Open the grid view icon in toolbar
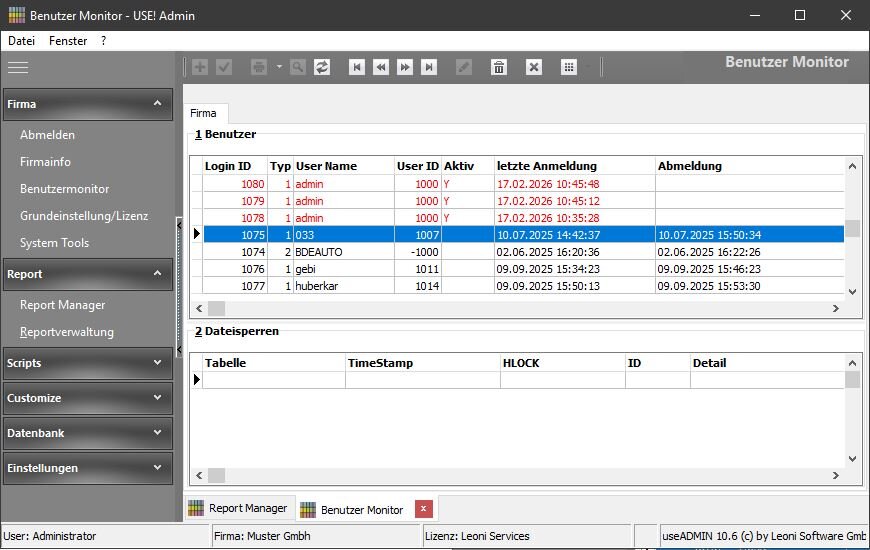Screen dimensions: 870x550 tap(569, 67)
